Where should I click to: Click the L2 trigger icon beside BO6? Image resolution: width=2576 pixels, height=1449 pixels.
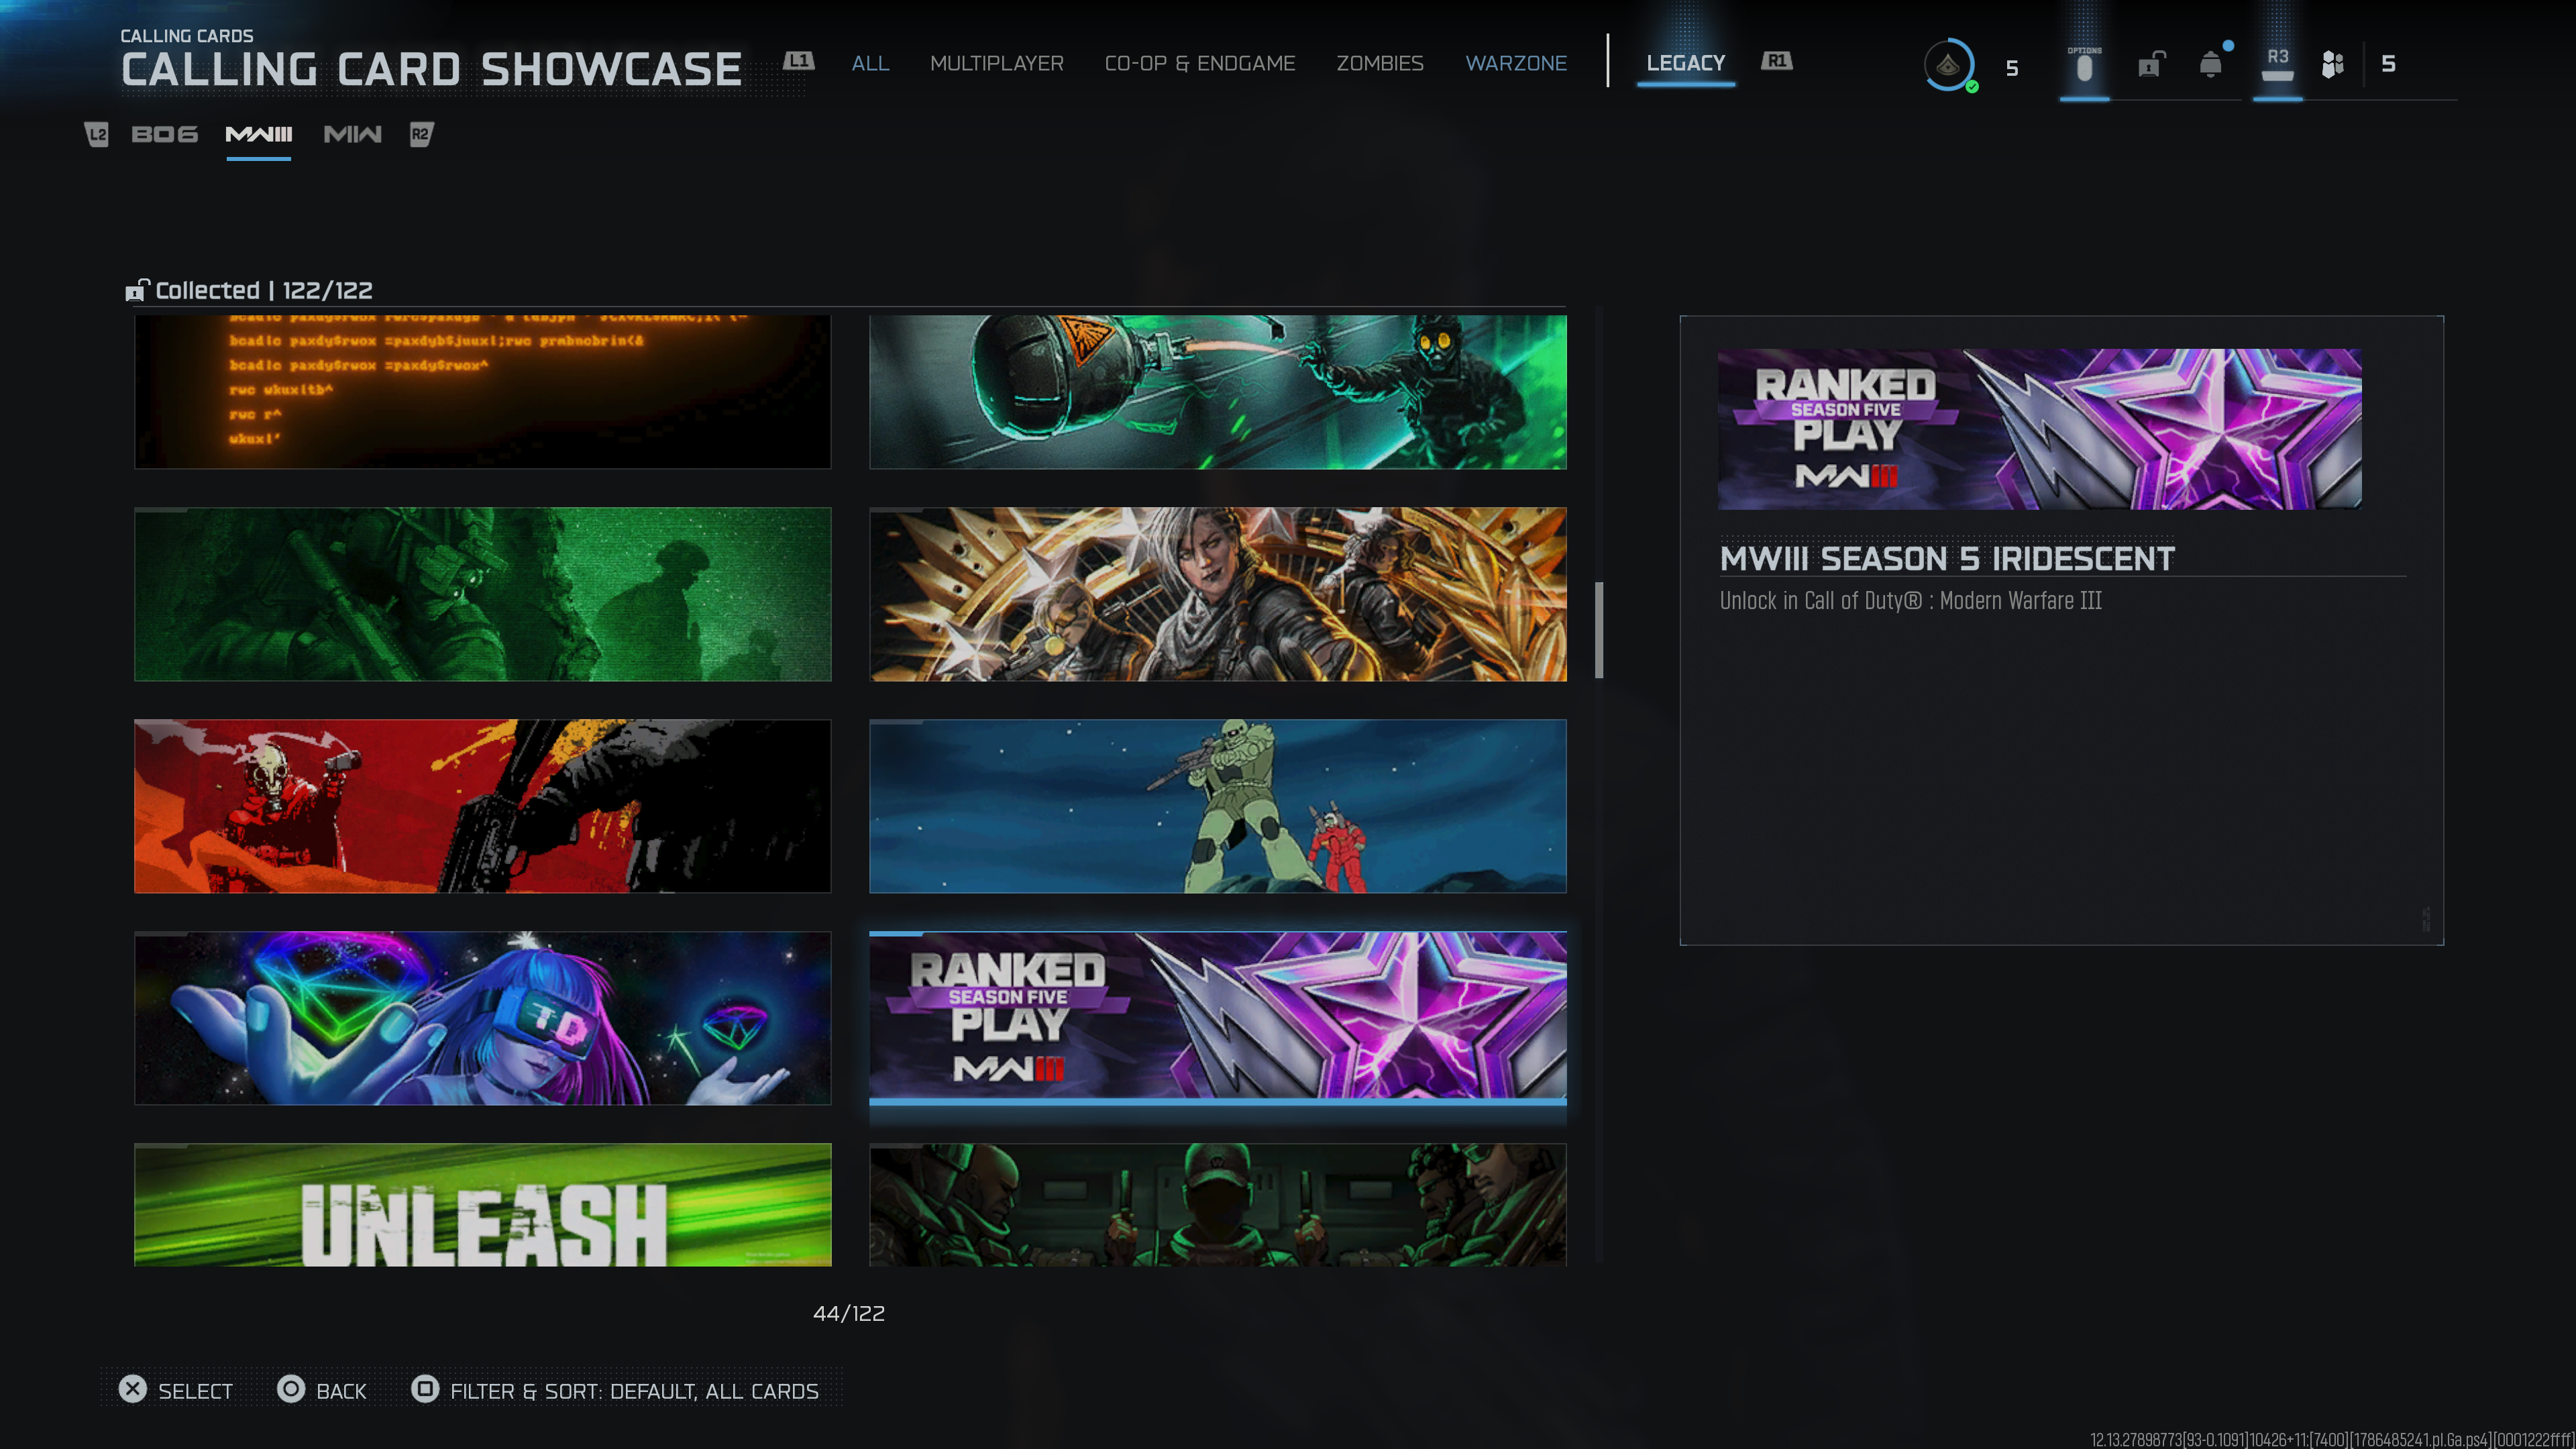coord(97,134)
